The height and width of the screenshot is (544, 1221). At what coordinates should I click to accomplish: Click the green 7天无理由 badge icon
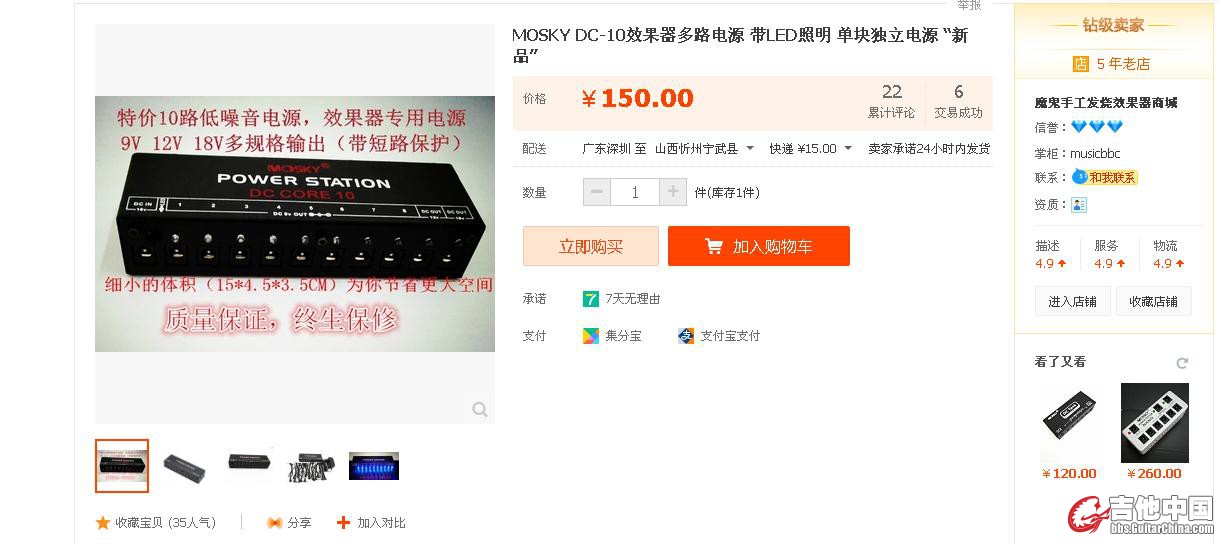pos(591,298)
